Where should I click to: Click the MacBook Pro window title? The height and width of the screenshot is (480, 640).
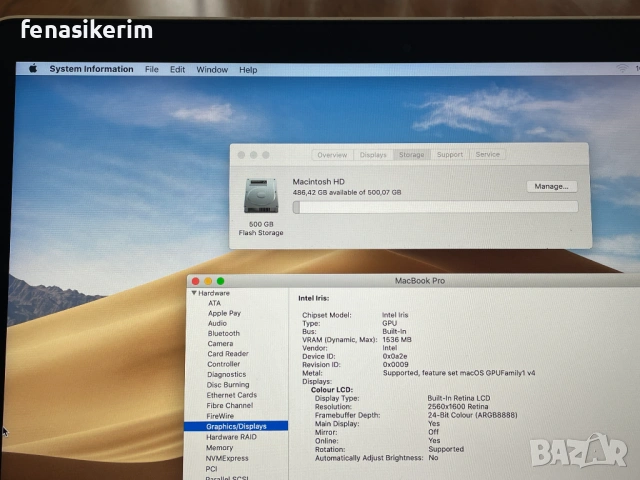pos(420,281)
